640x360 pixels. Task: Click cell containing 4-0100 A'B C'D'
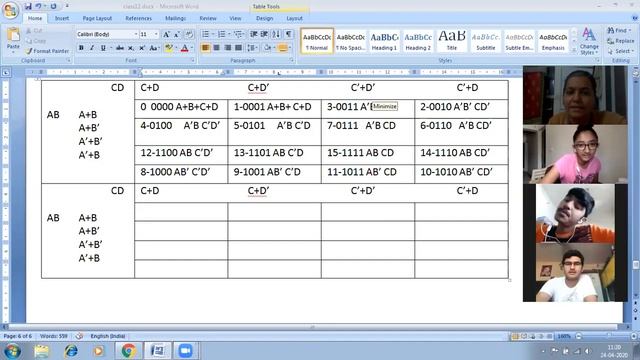(181, 132)
